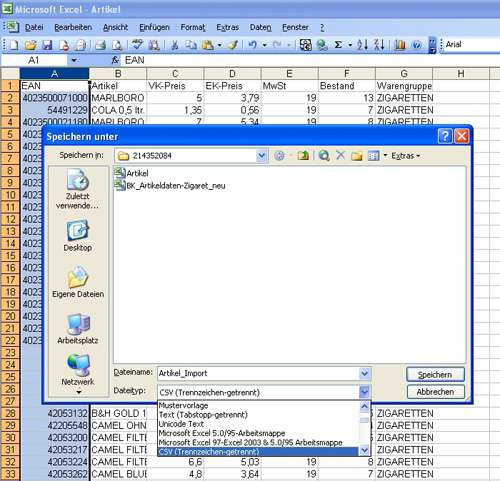Viewport: 500px width, 481px height.
Task: Expand the Speichern in folder dropdown
Action: [262, 156]
